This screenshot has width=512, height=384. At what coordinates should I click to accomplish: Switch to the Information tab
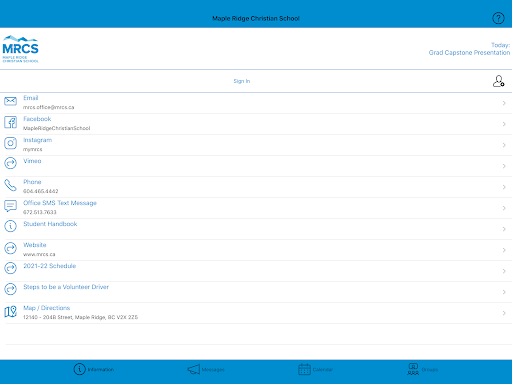tap(94, 369)
